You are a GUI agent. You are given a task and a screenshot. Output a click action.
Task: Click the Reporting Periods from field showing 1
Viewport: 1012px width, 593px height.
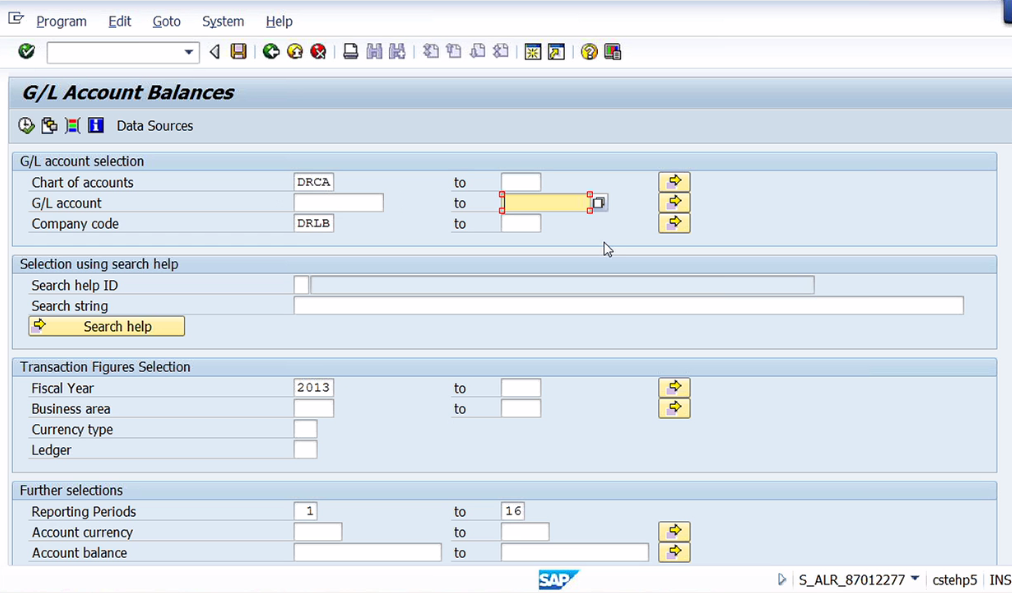pos(305,511)
